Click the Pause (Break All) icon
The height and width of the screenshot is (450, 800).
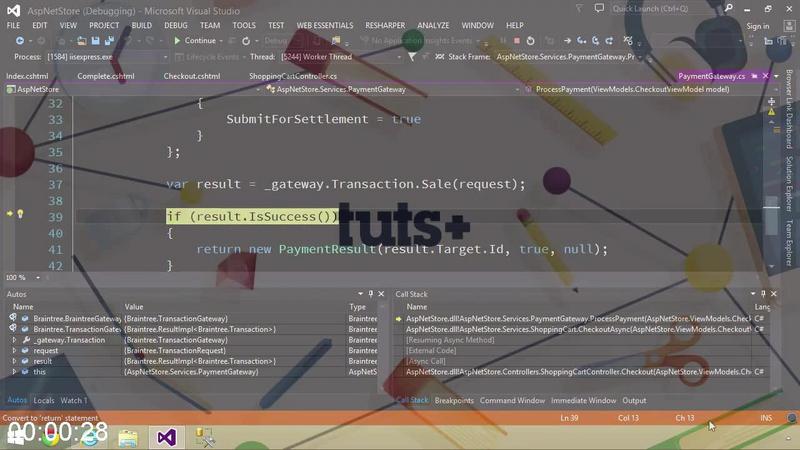(503, 41)
